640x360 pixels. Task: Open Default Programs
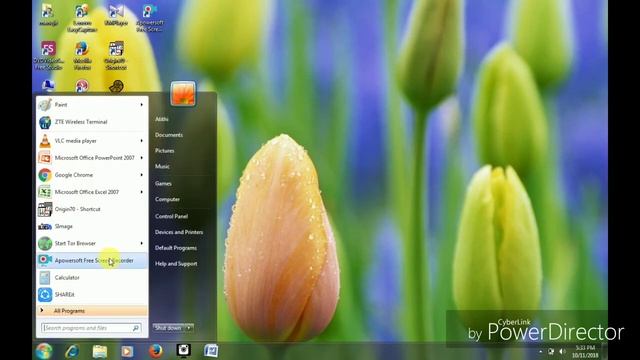(176, 248)
